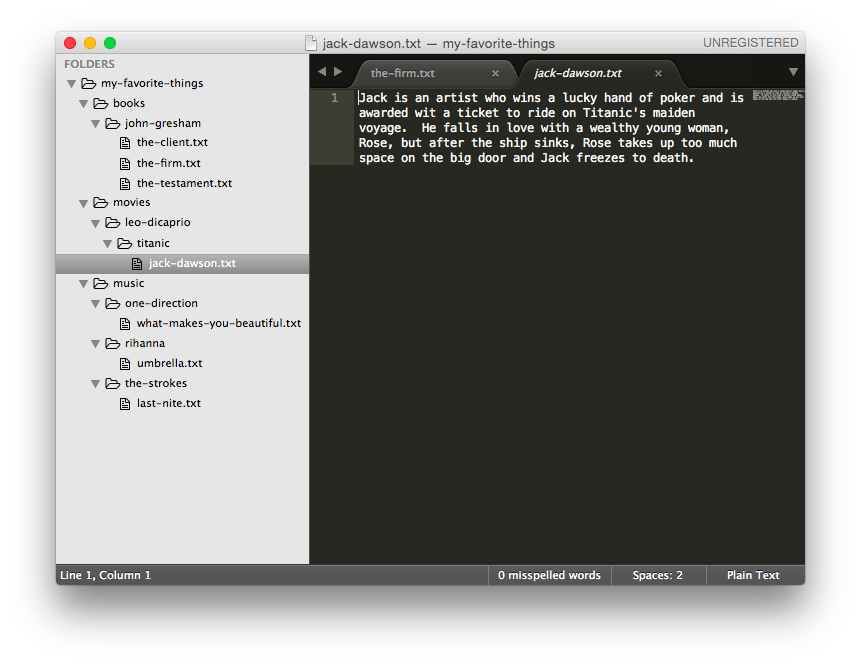Collapse the books folder
861x665 pixels.
(x=84, y=104)
